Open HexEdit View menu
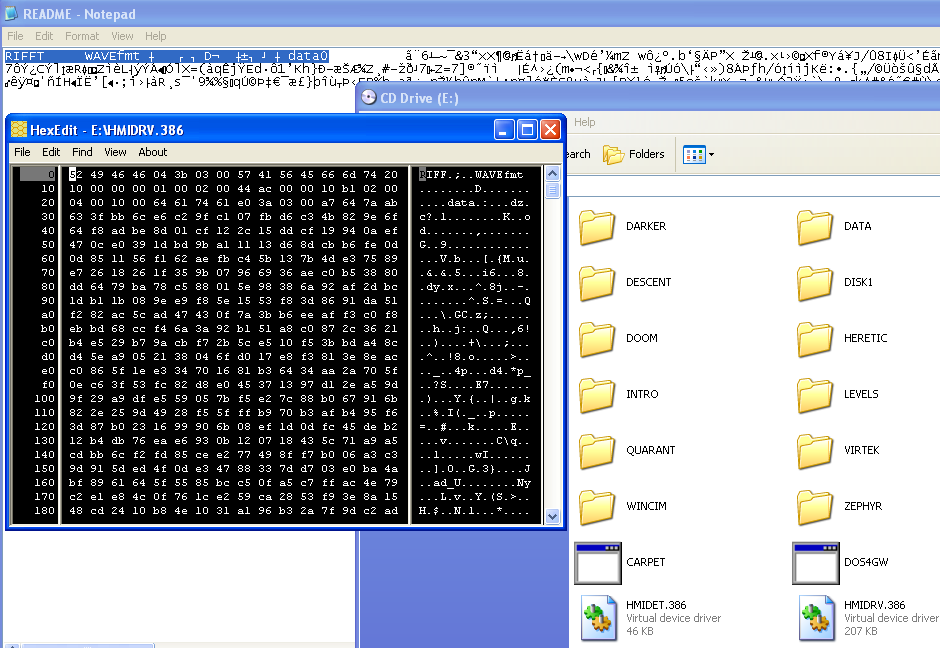This screenshot has height=648, width=940. pos(115,152)
